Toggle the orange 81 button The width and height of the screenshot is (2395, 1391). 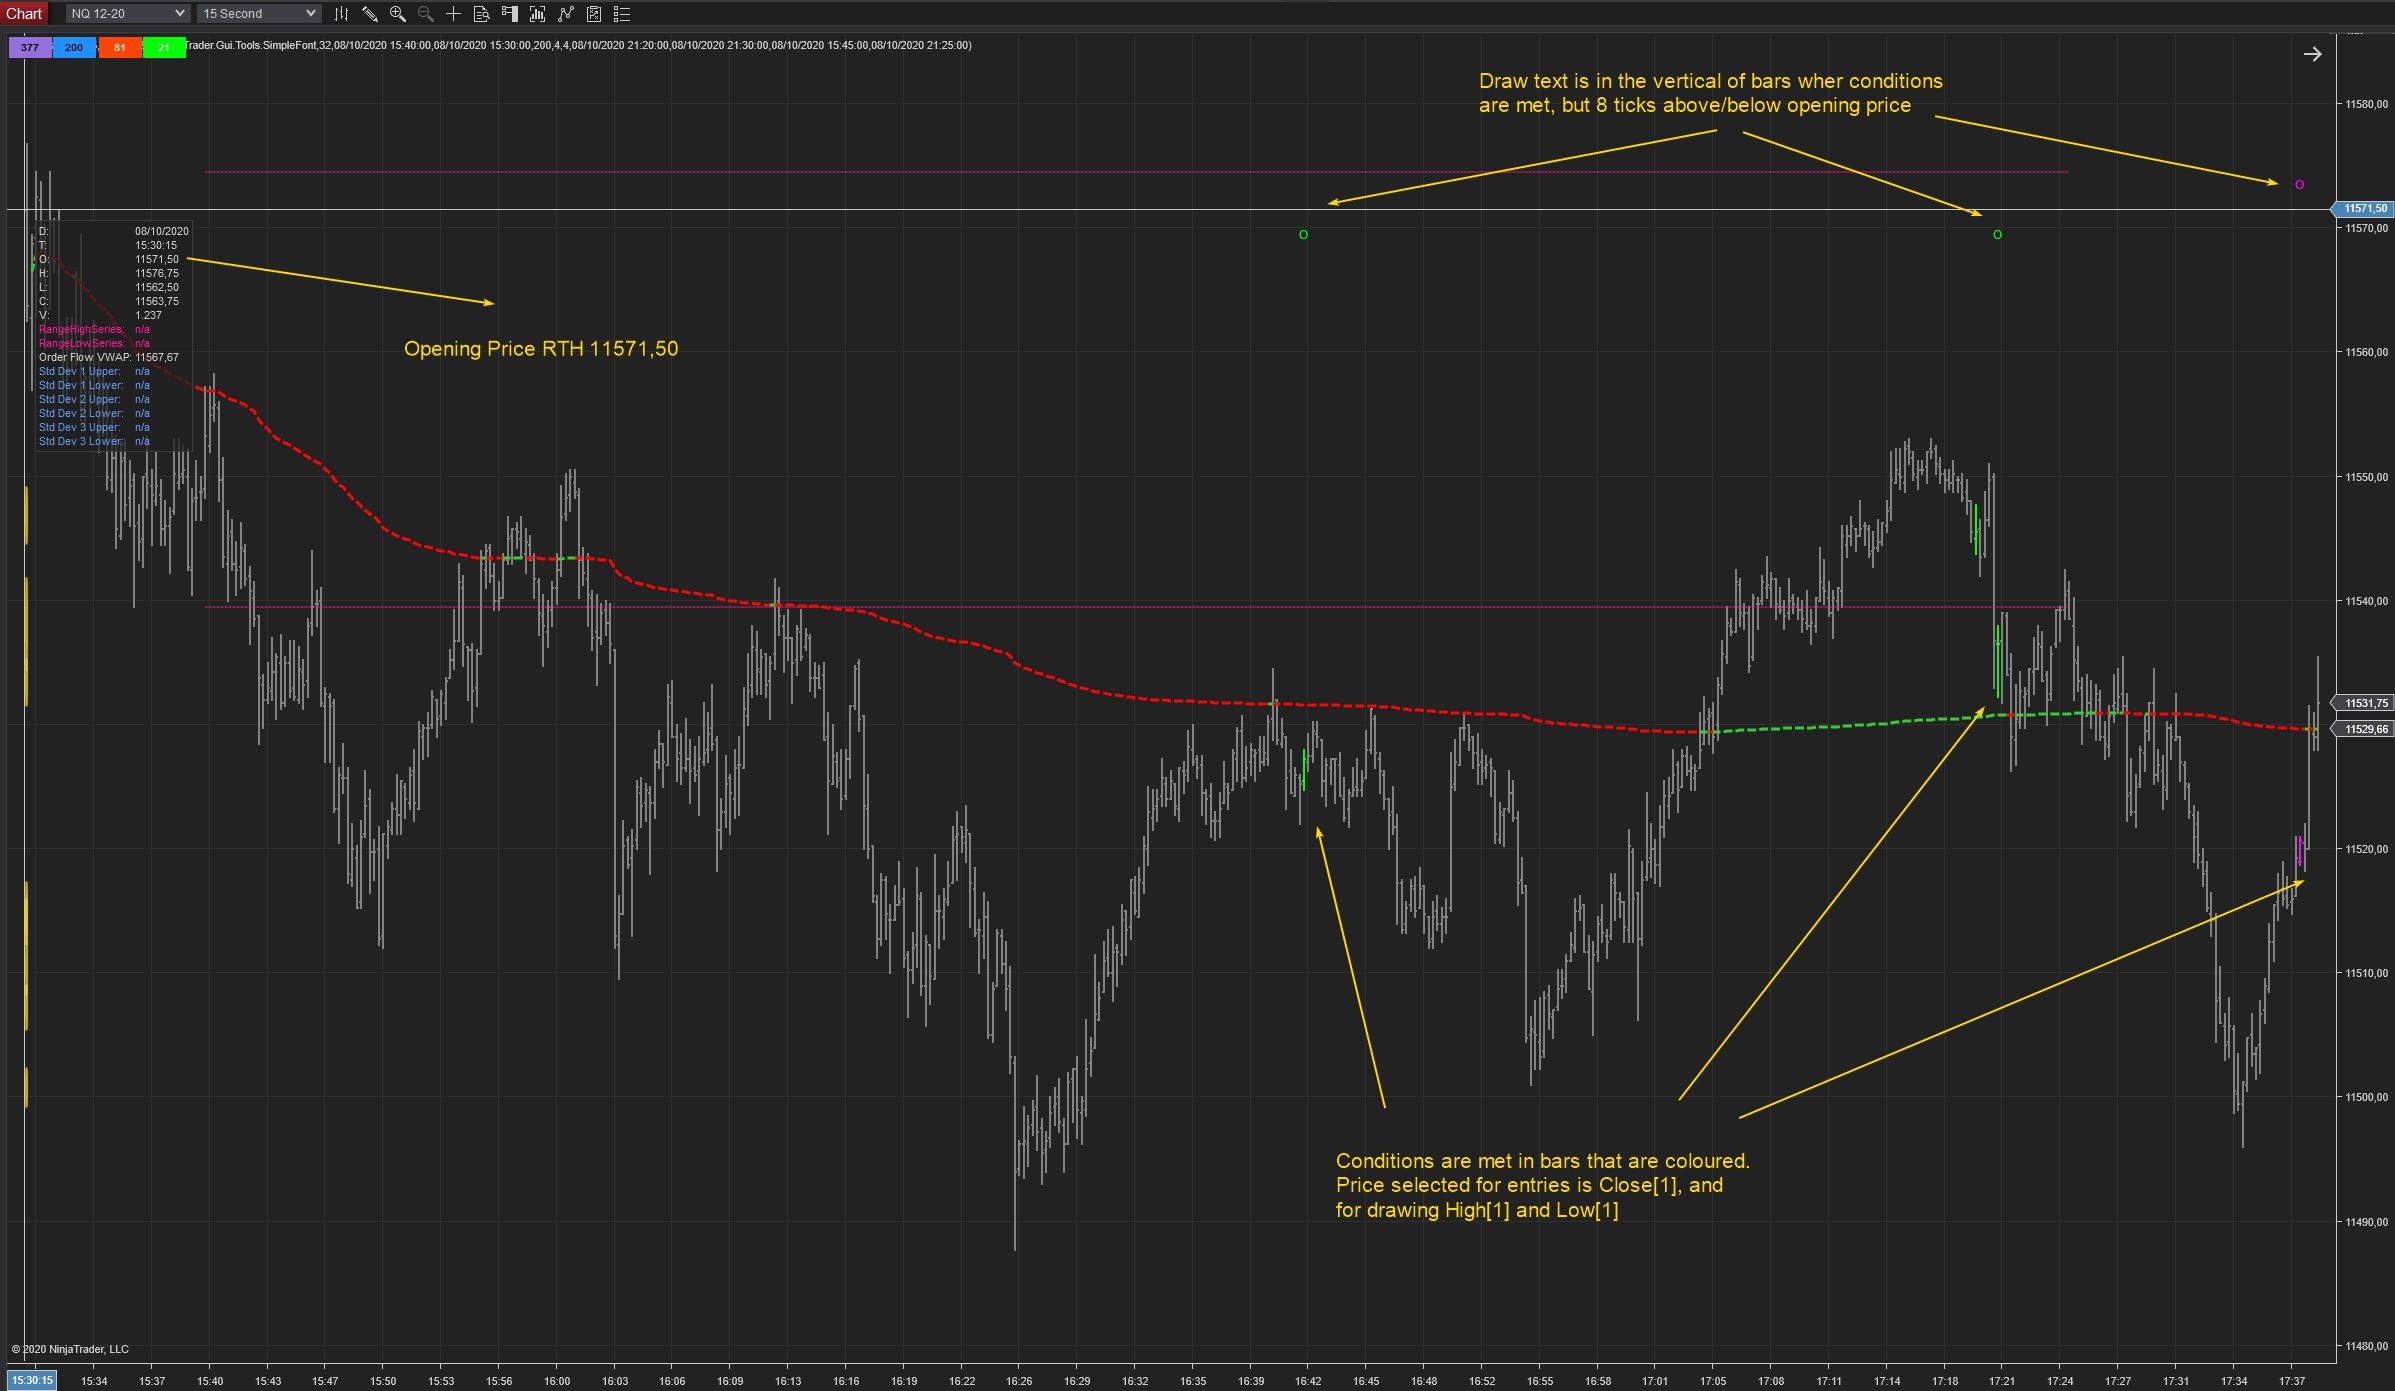(119, 47)
